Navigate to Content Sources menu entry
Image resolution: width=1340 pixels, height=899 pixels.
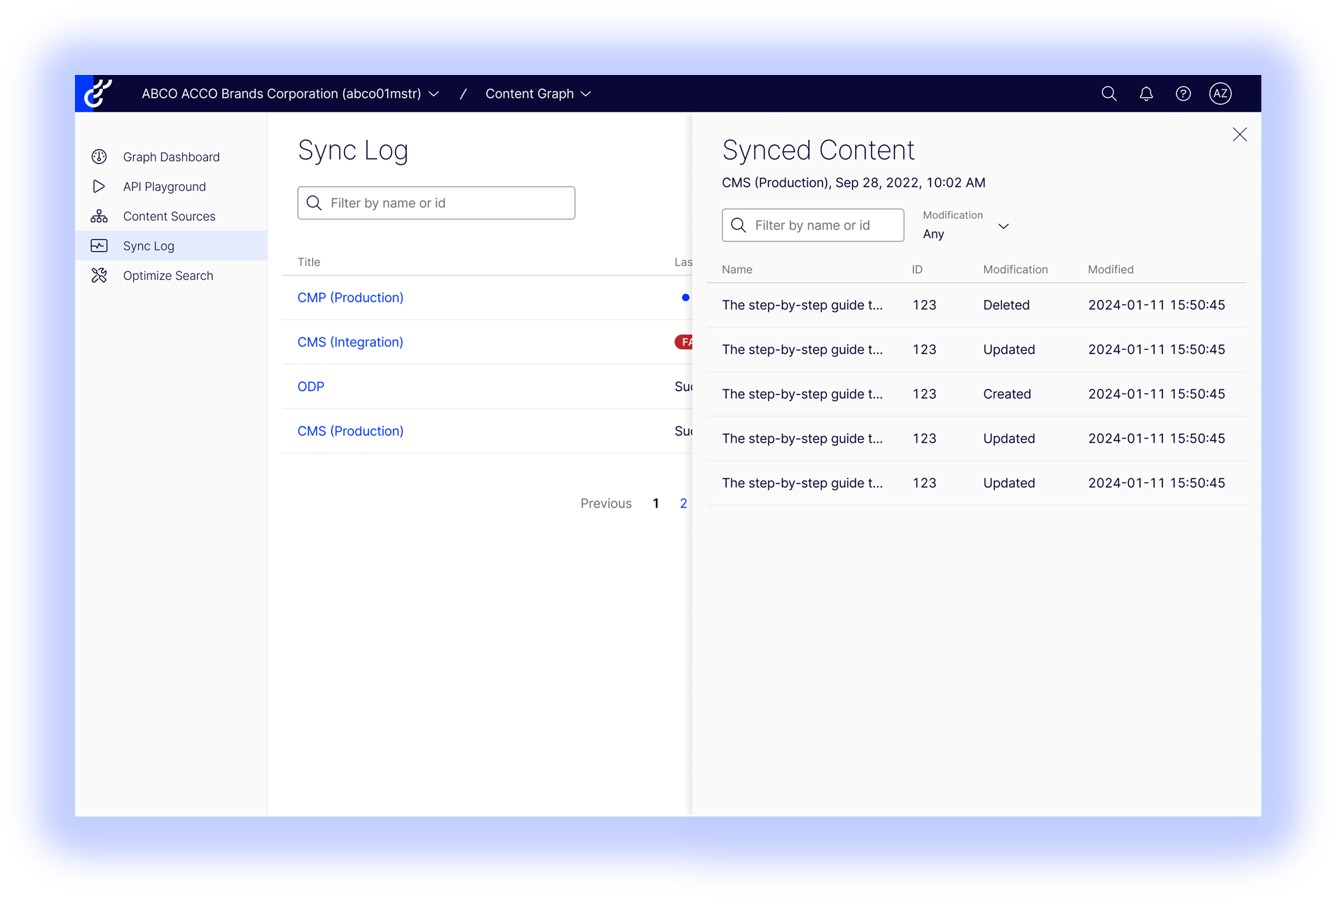click(x=168, y=216)
